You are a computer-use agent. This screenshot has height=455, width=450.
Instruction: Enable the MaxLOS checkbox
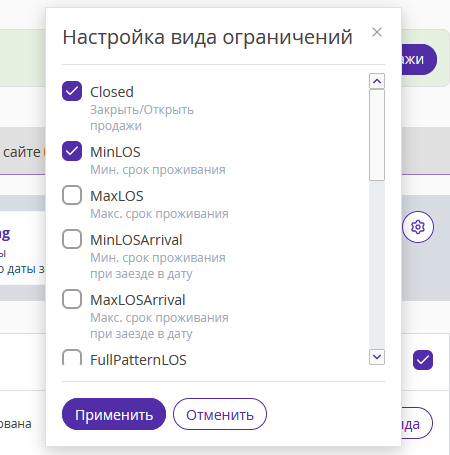coord(72,195)
